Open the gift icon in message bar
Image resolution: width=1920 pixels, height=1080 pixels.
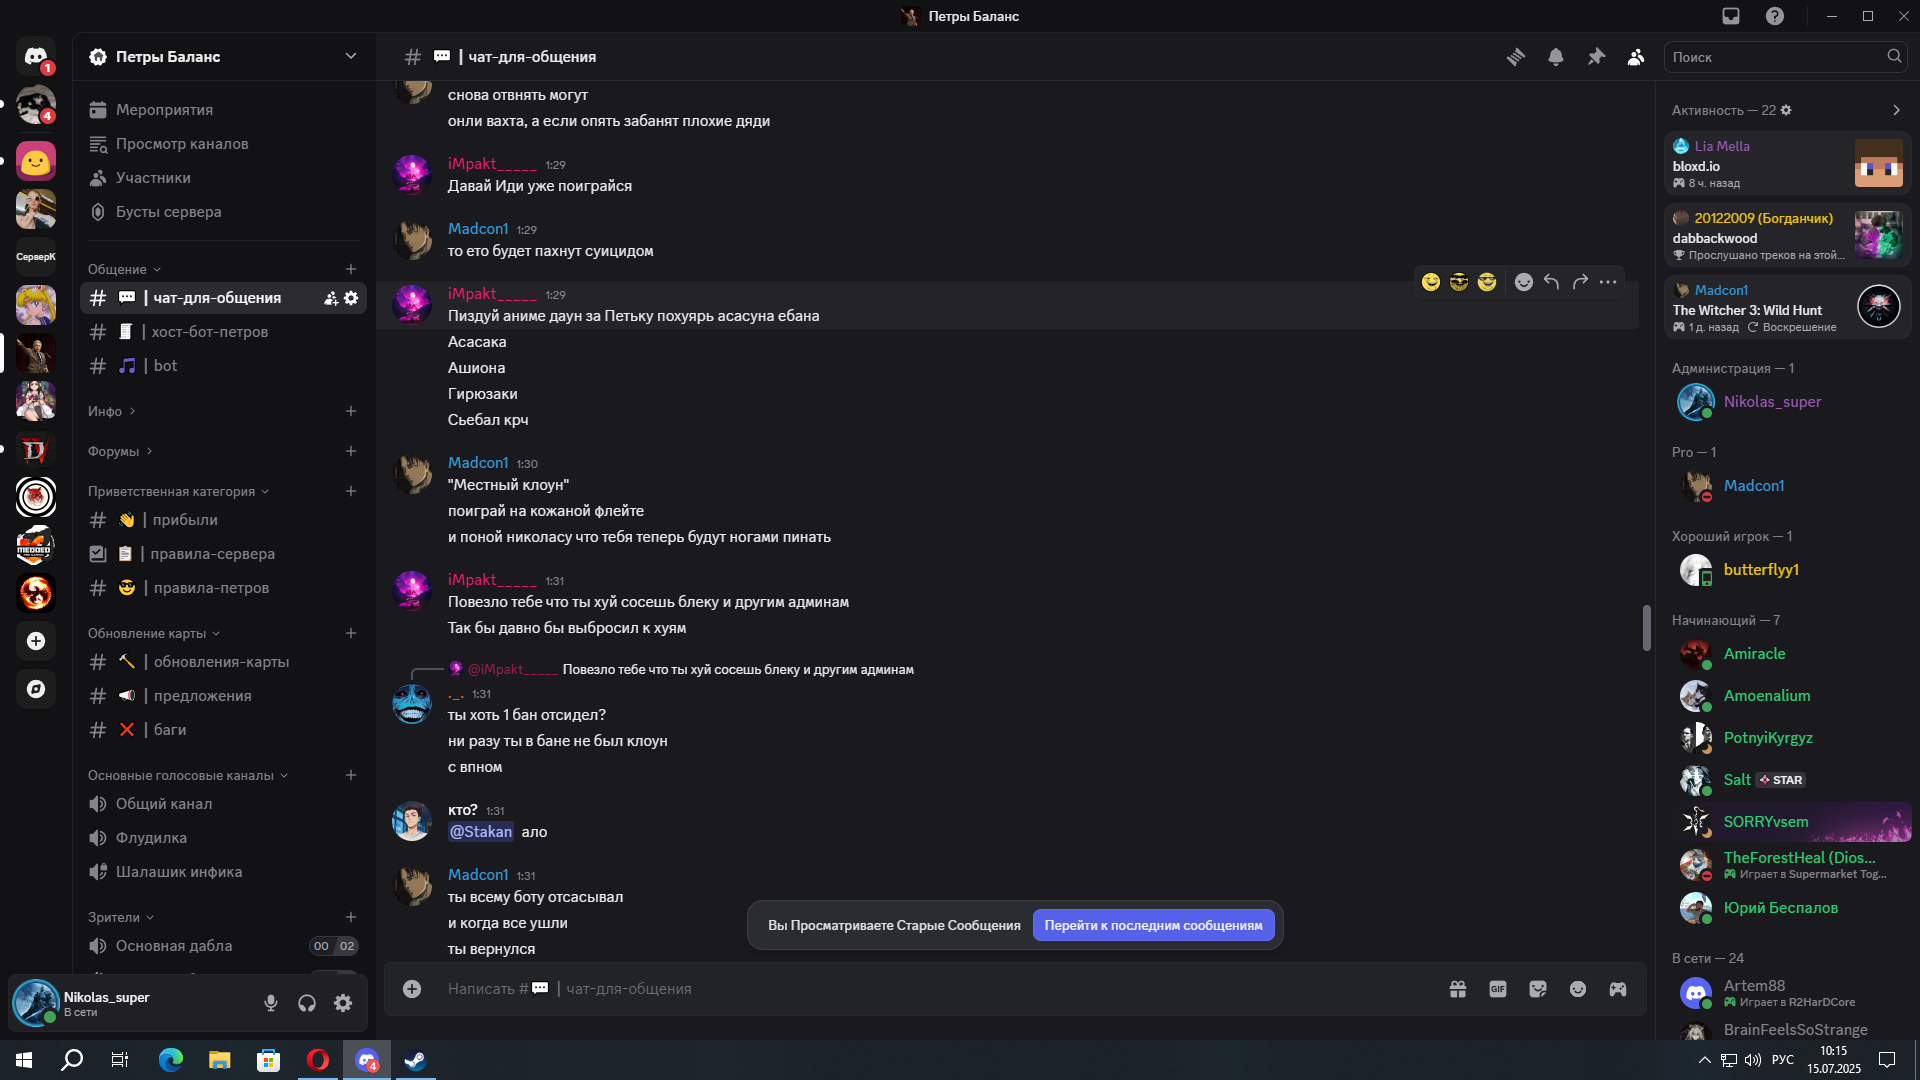click(1458, 989)
